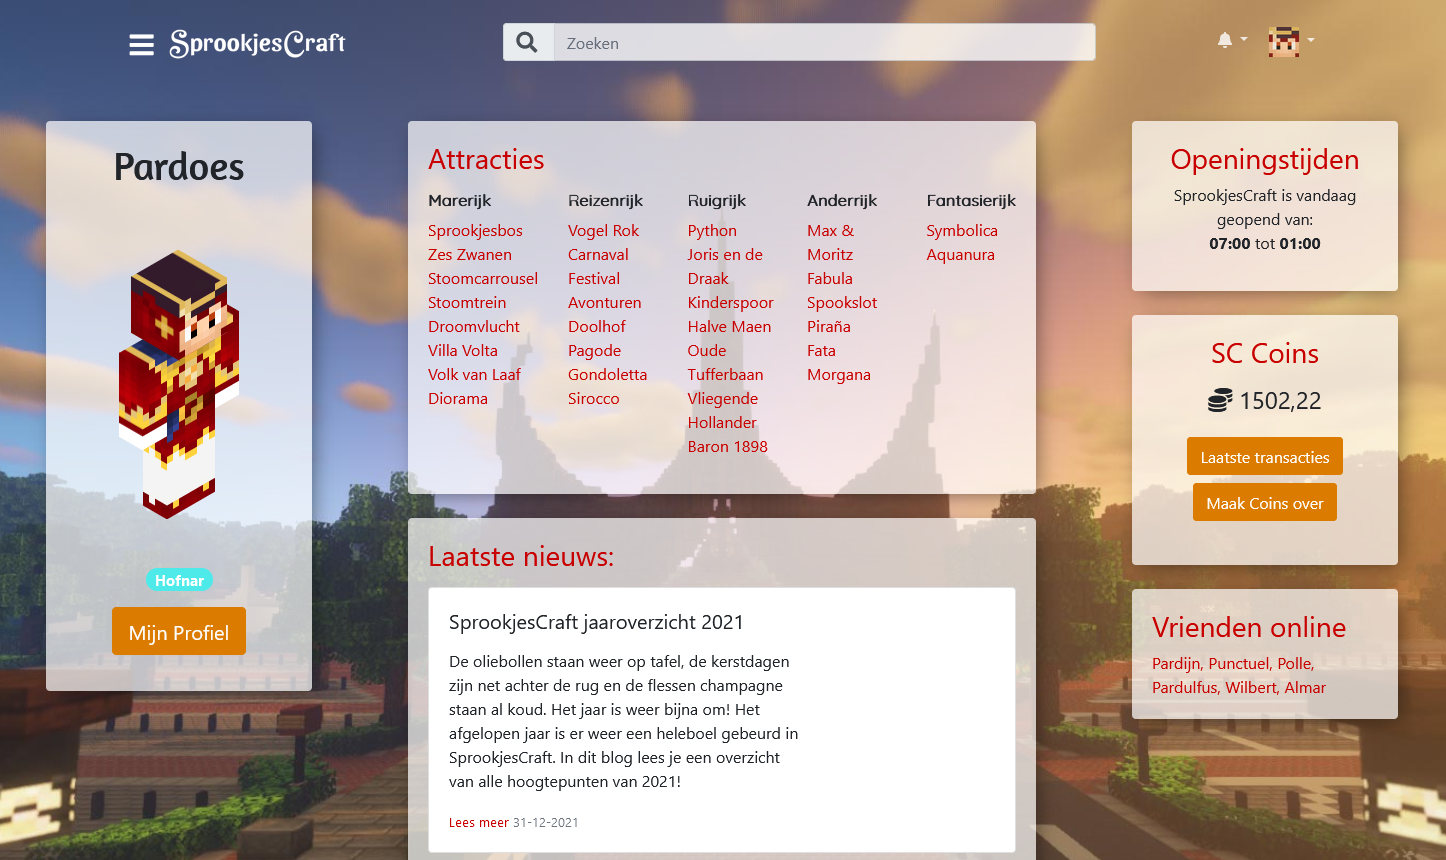Click the Pardoes character skin image
This screenshot has height=860, width=1446.
pyautogui.click(x=179, y=384)
